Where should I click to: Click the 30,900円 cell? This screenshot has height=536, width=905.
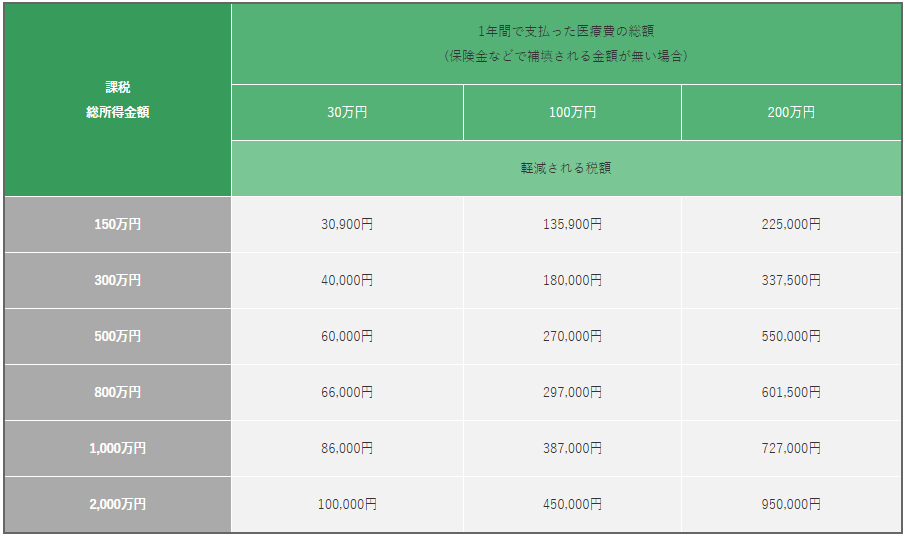pos(347,224)
